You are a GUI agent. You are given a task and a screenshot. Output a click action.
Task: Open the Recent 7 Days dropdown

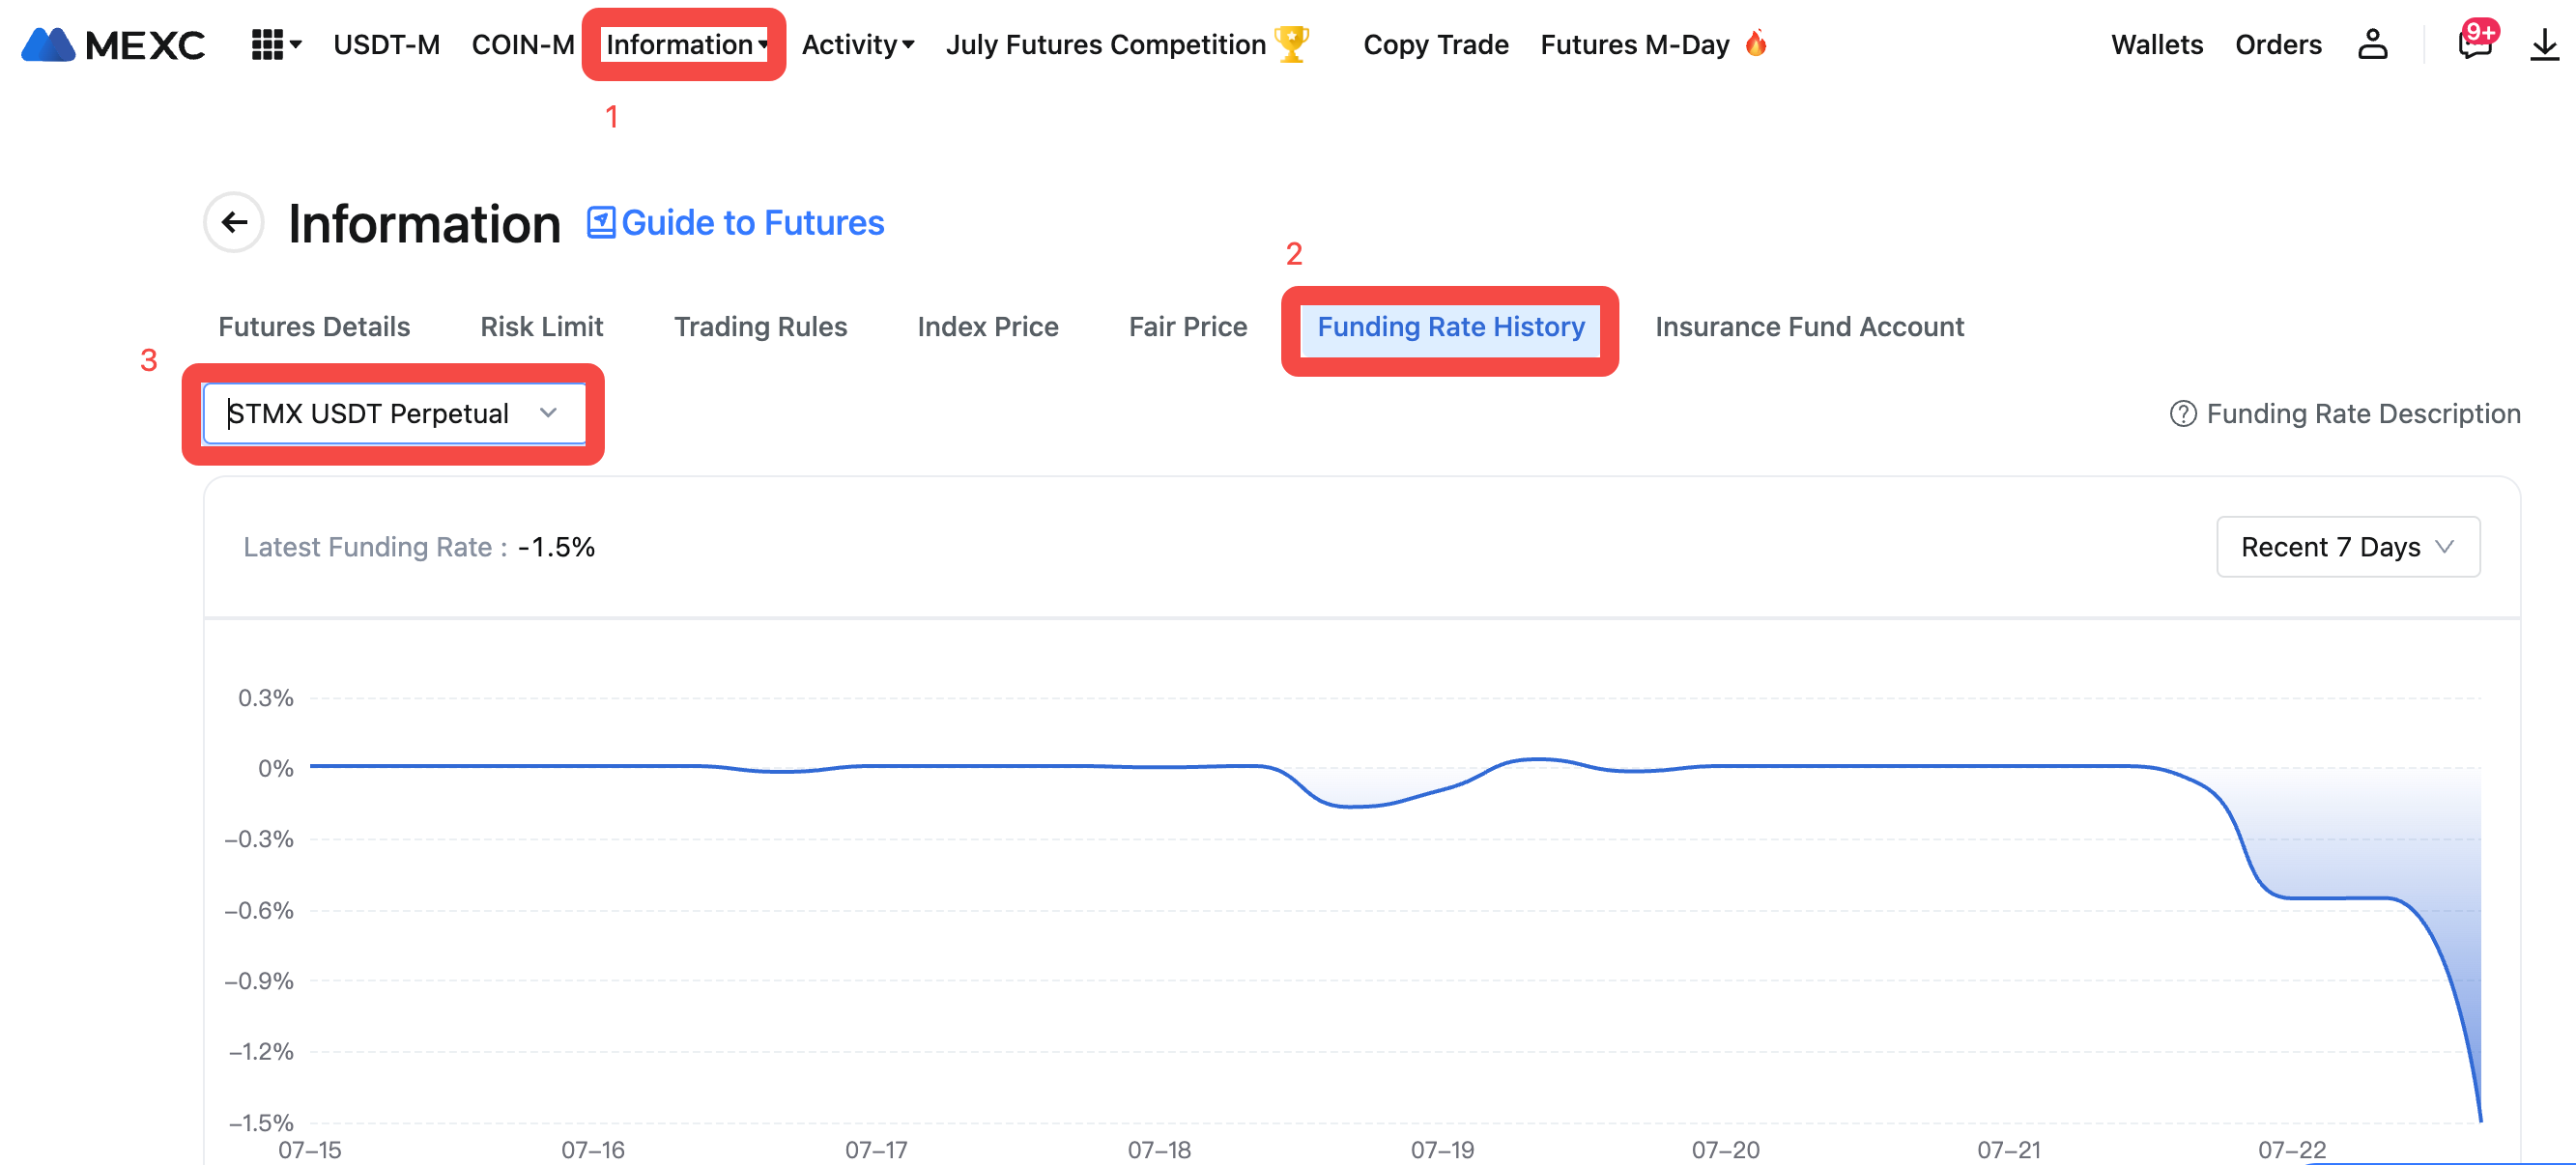pos(2347,546)
